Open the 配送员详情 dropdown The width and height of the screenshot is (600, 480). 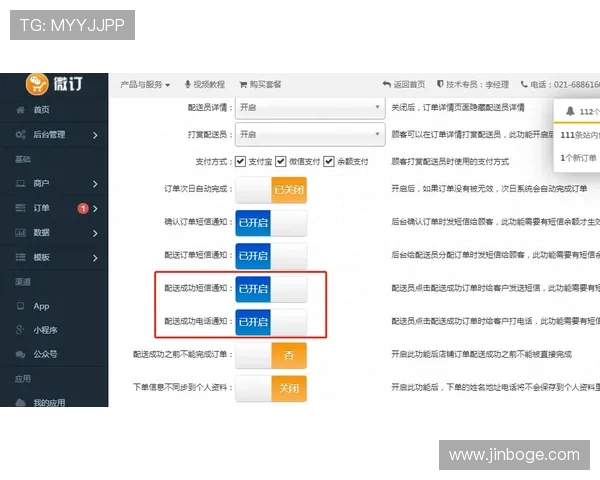coord(310,108)
